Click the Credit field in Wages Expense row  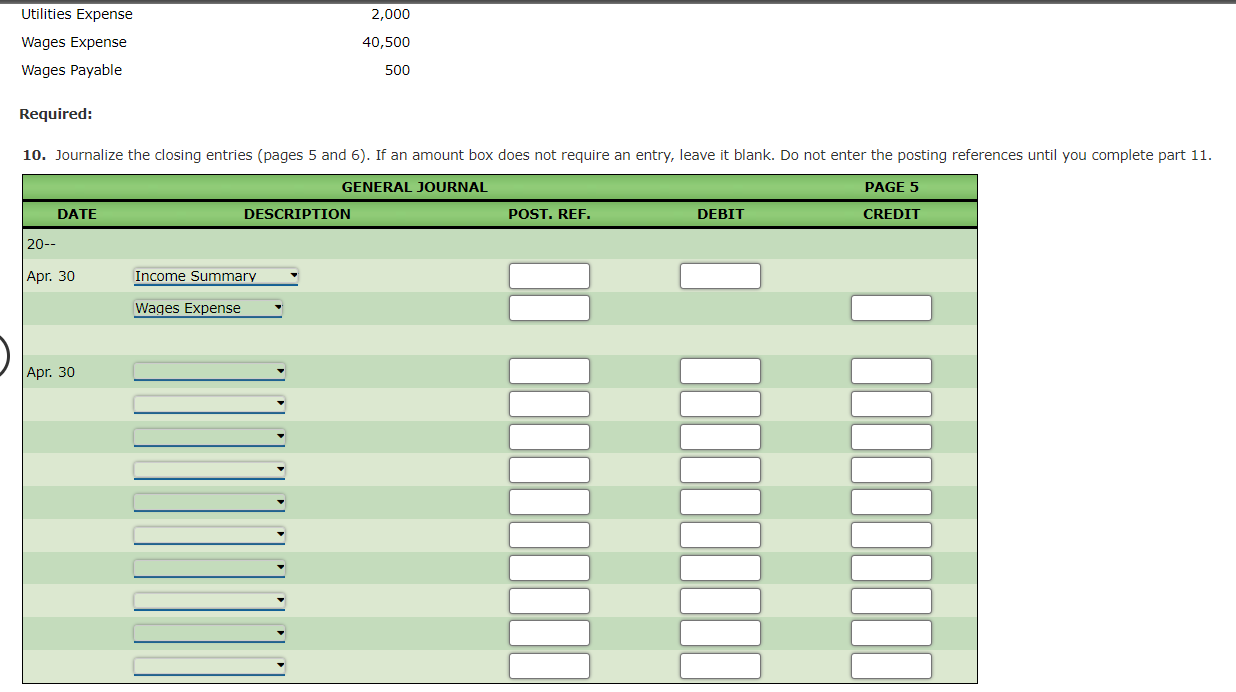891,308
